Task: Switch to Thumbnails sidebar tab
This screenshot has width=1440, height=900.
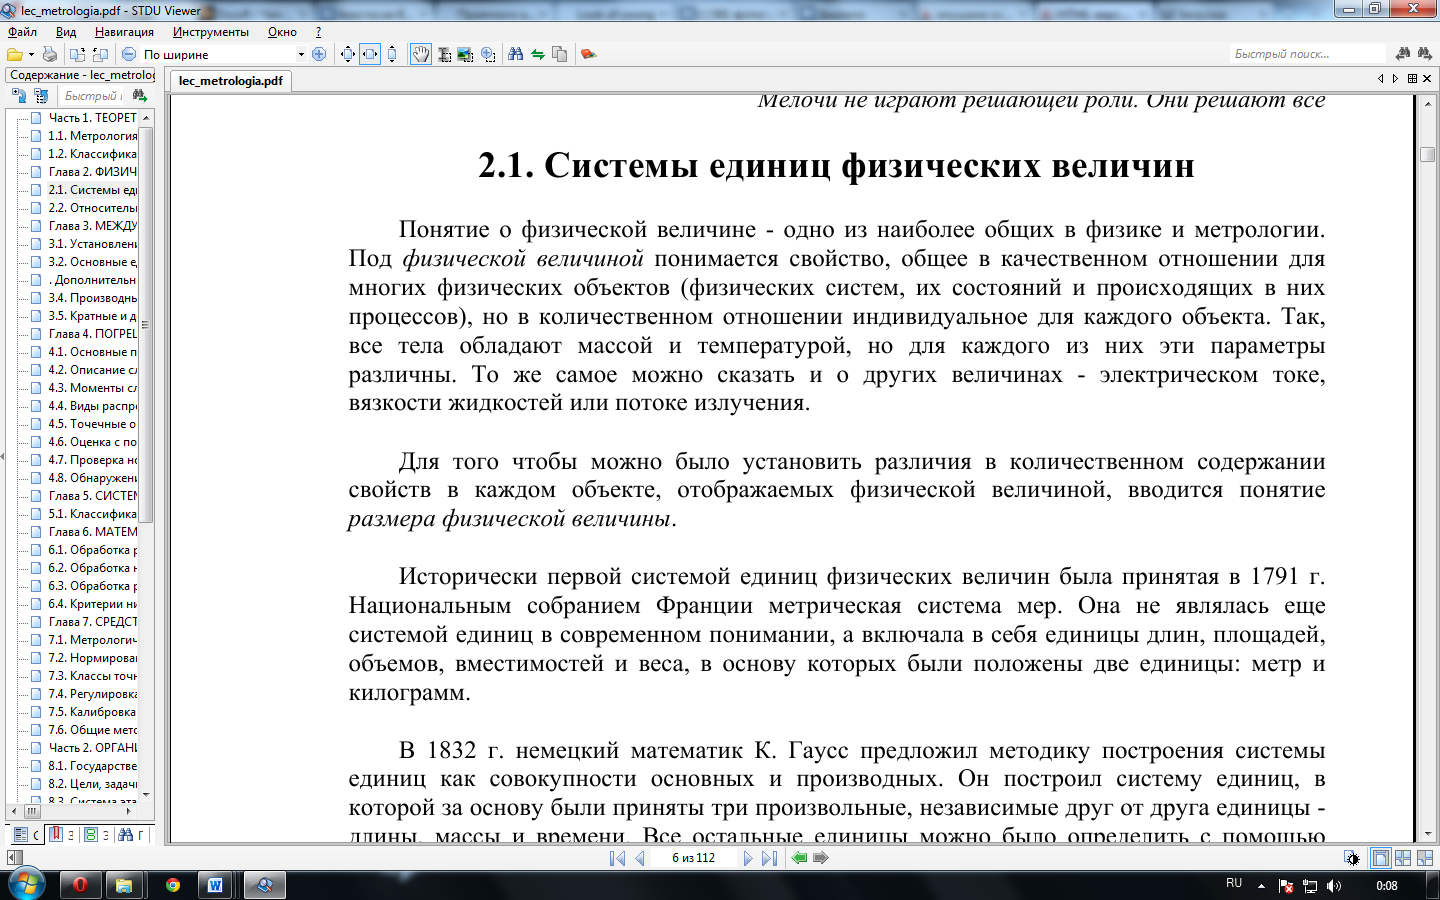Action: click(96, 834)
